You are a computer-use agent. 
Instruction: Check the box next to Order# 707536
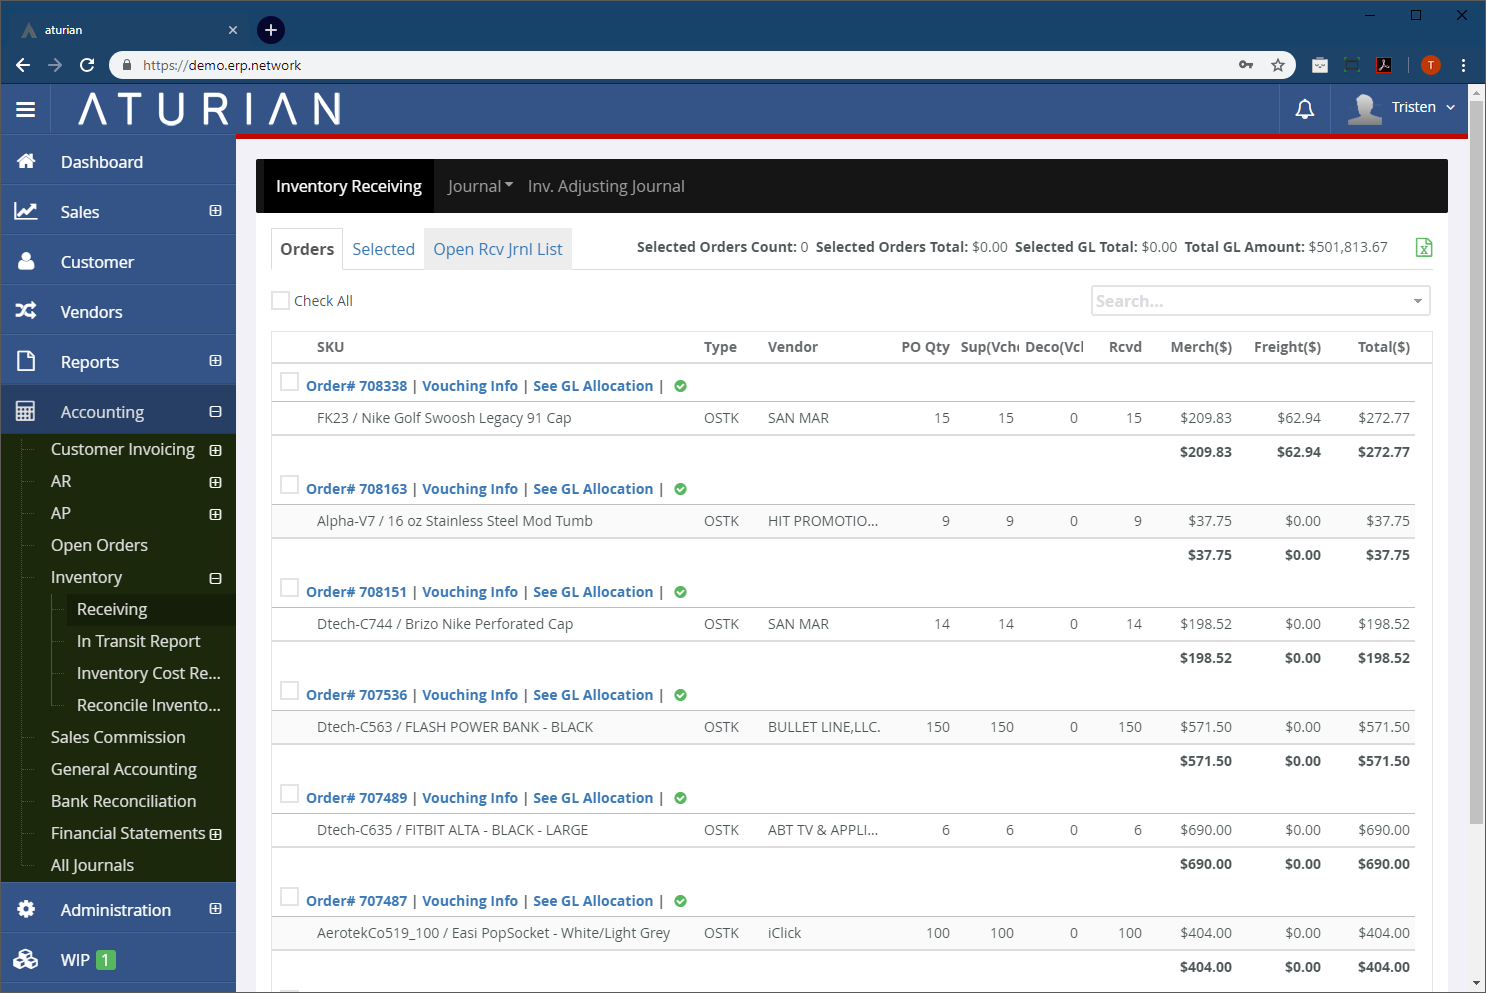click(x=289, y=691)
